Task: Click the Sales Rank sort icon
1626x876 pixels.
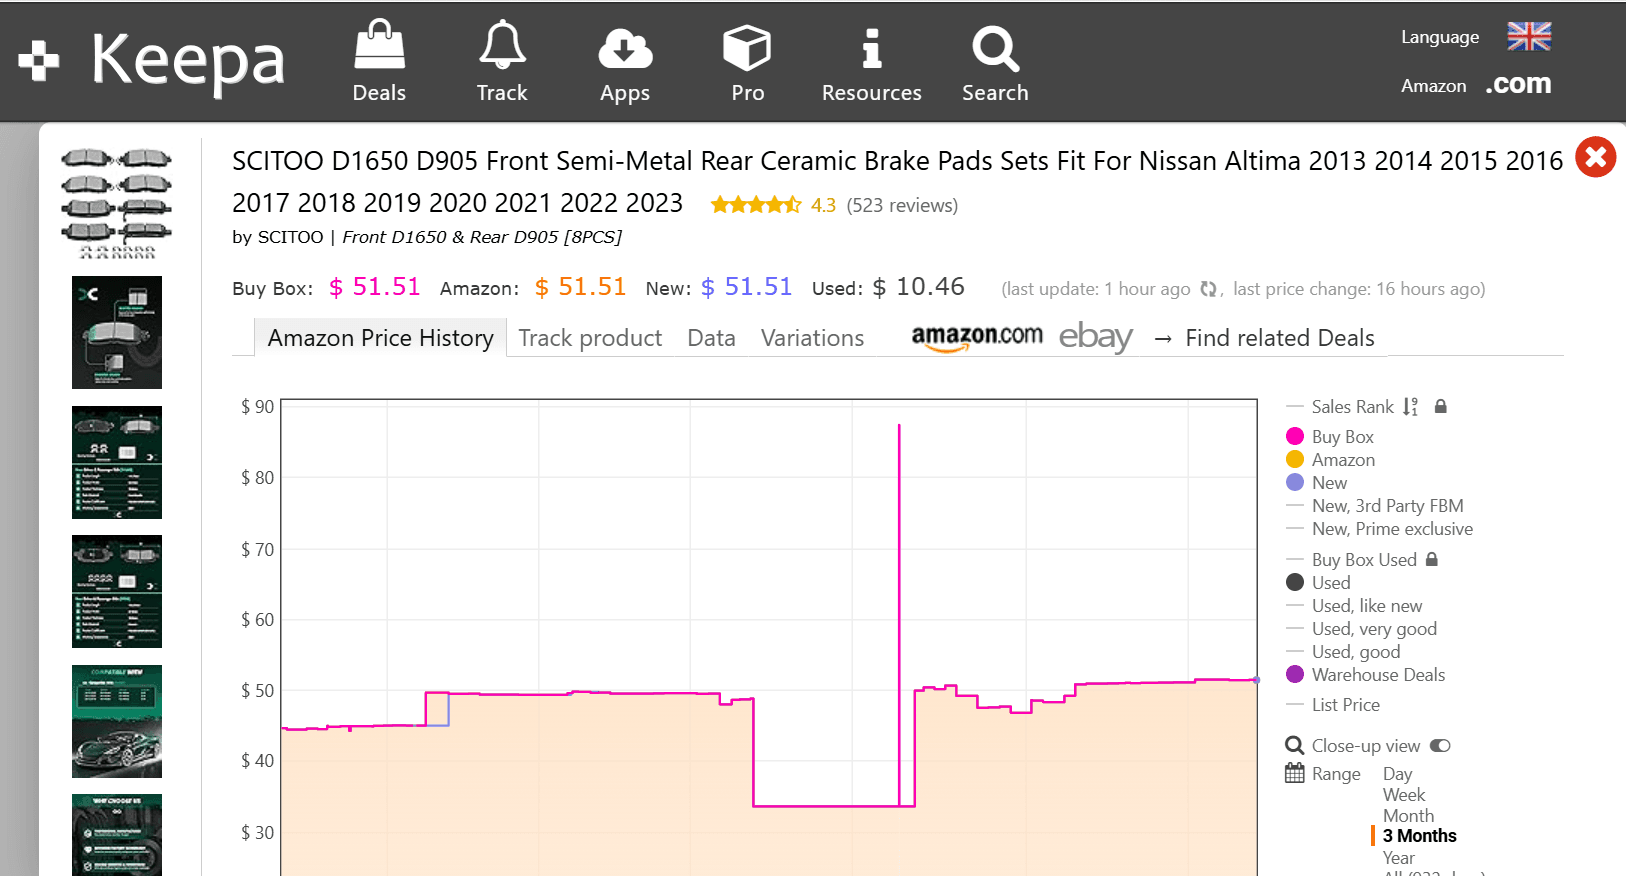Action: click(x=1410, y=407)
